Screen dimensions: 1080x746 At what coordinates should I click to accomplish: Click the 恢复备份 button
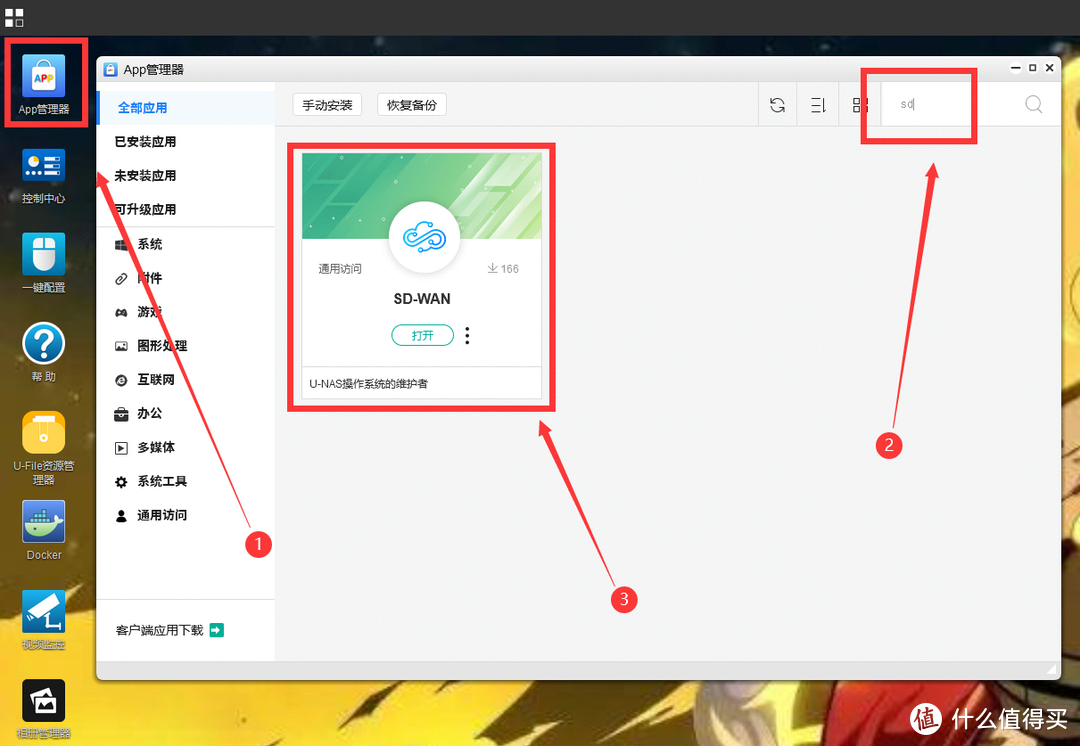(411, 103)
